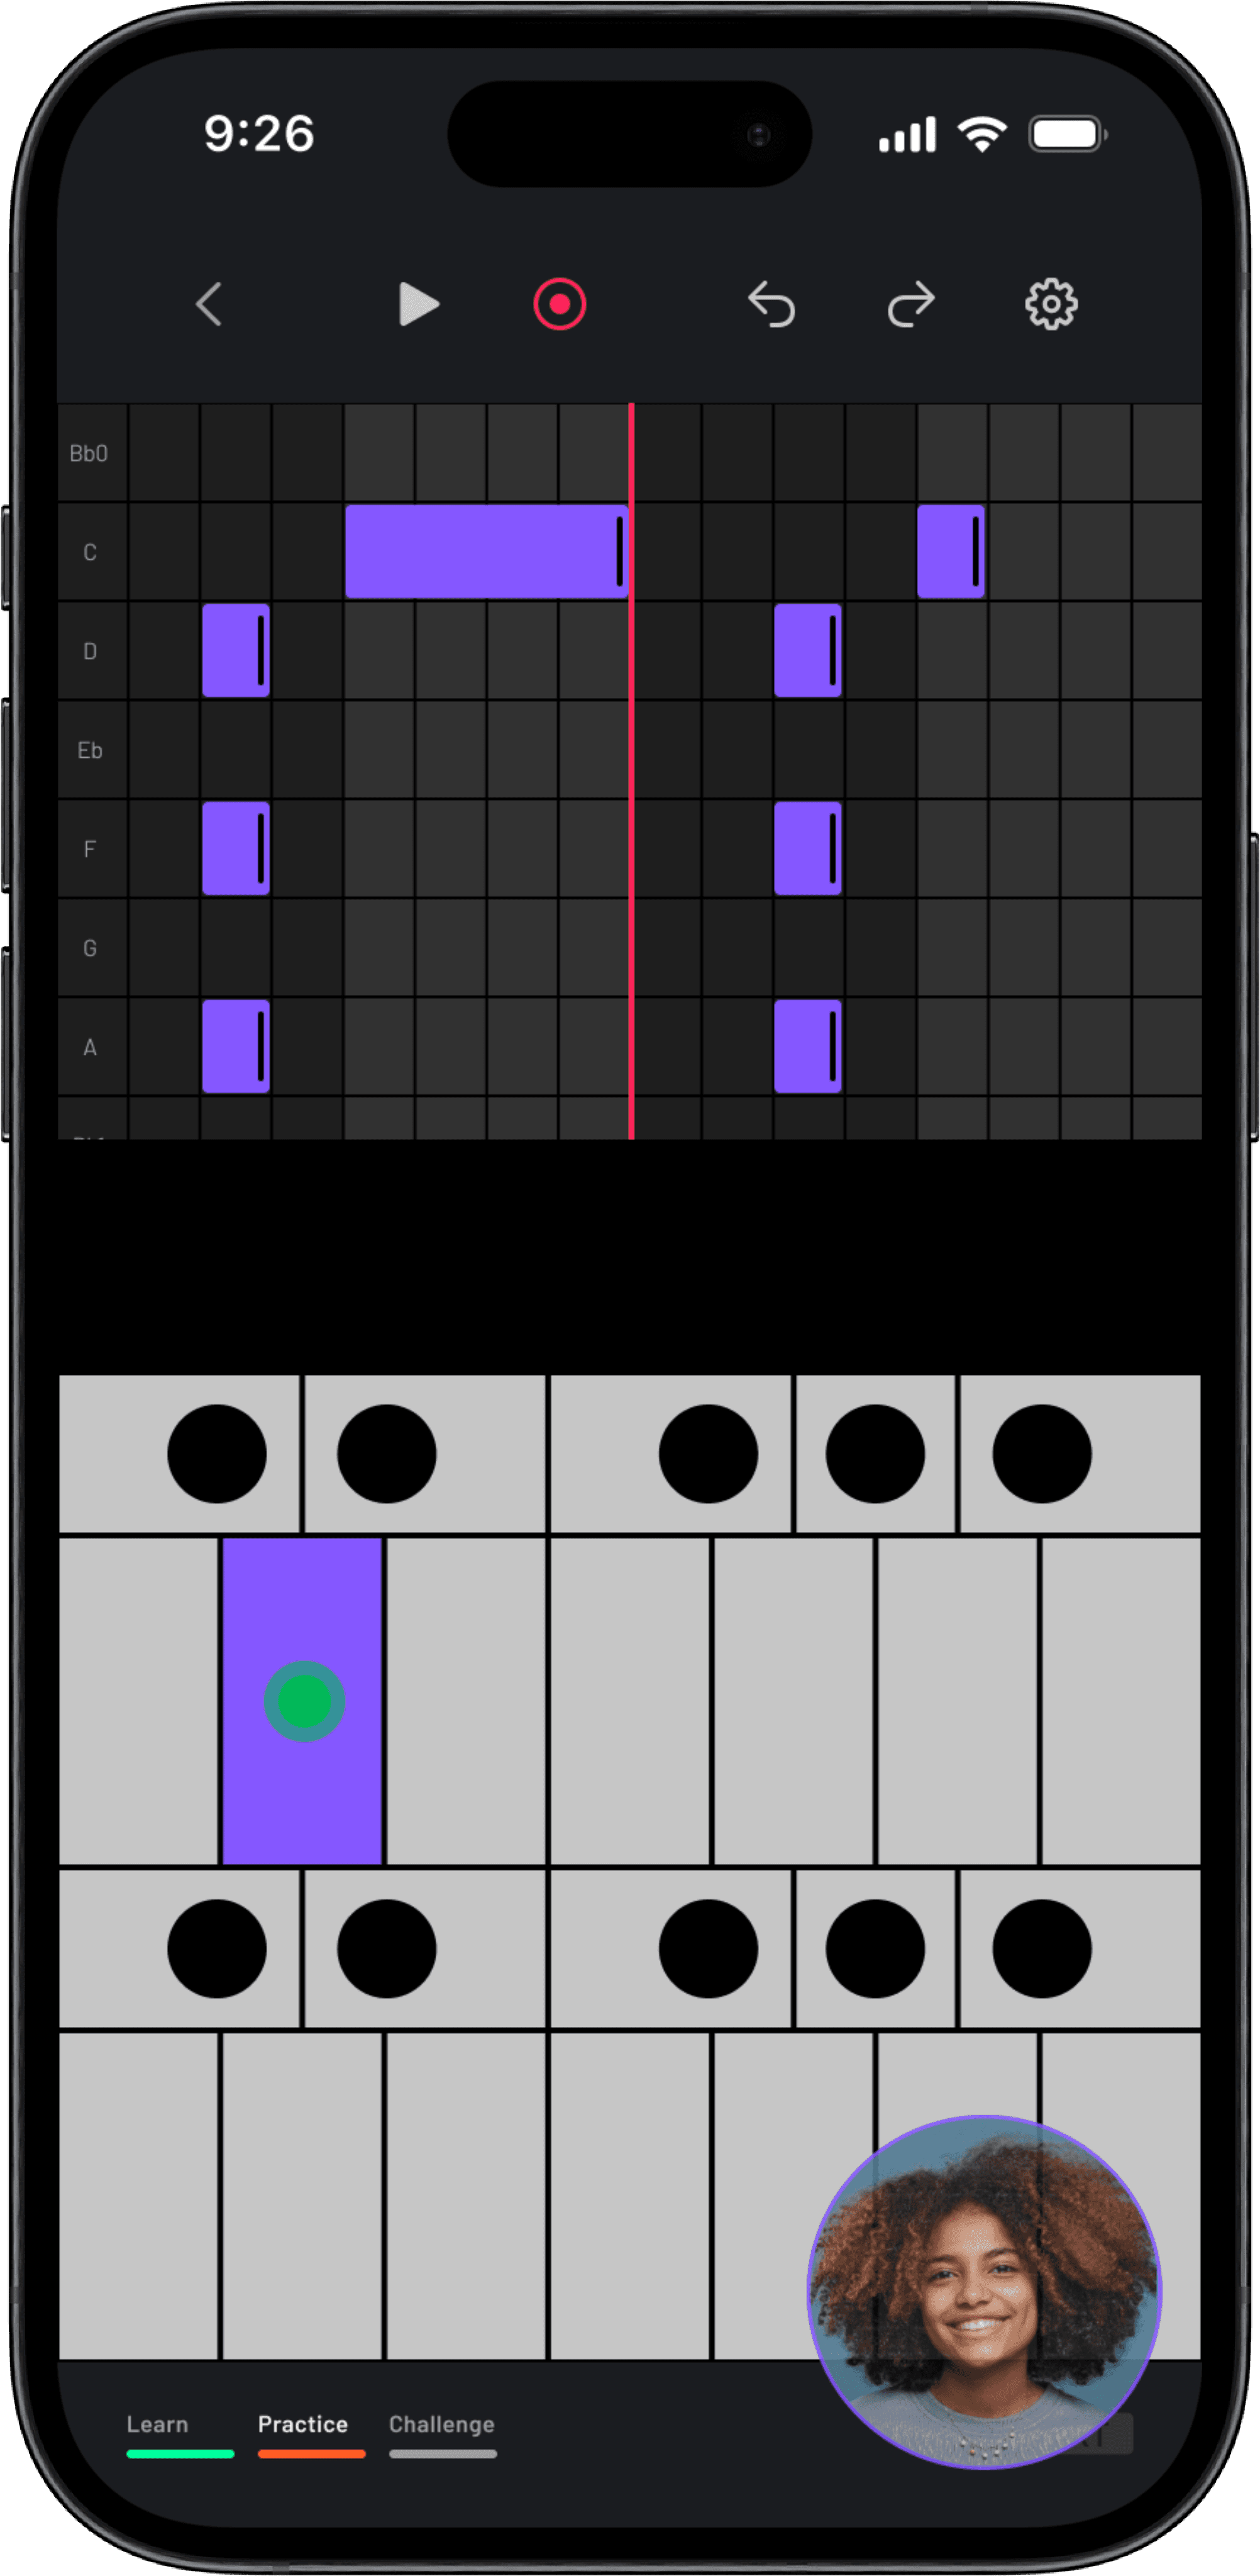The image size is (1260, 2576).
Task: Start recording with the red record icon
Action: click(x=559, y=304)
